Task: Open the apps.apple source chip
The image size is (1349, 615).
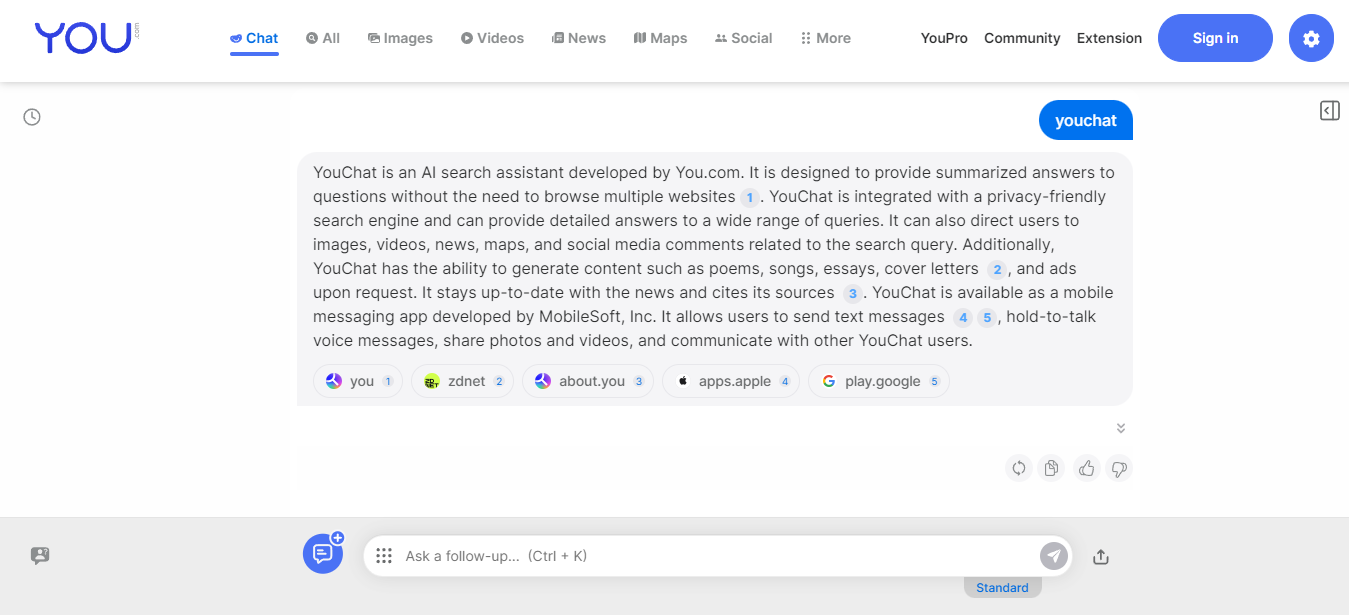Action: [x=731, y=381]
